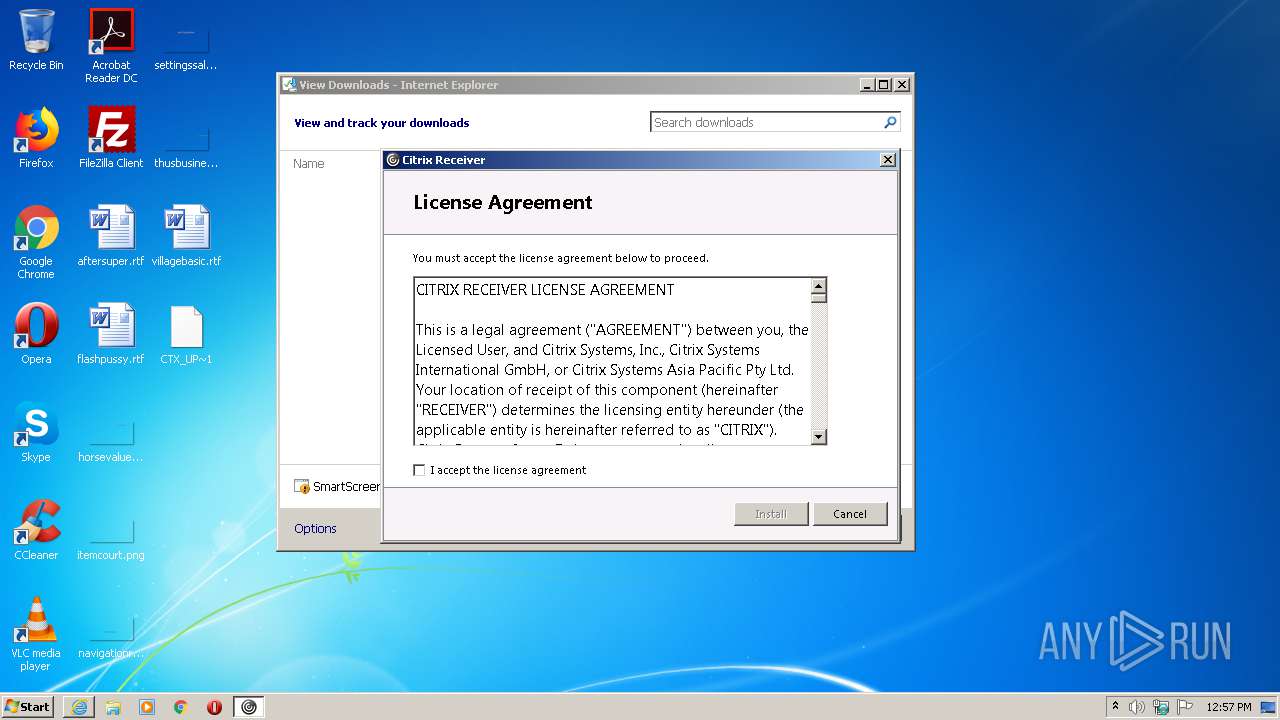
Task: Click the search magnifier in View Downloads
Action: click(890, 122)
